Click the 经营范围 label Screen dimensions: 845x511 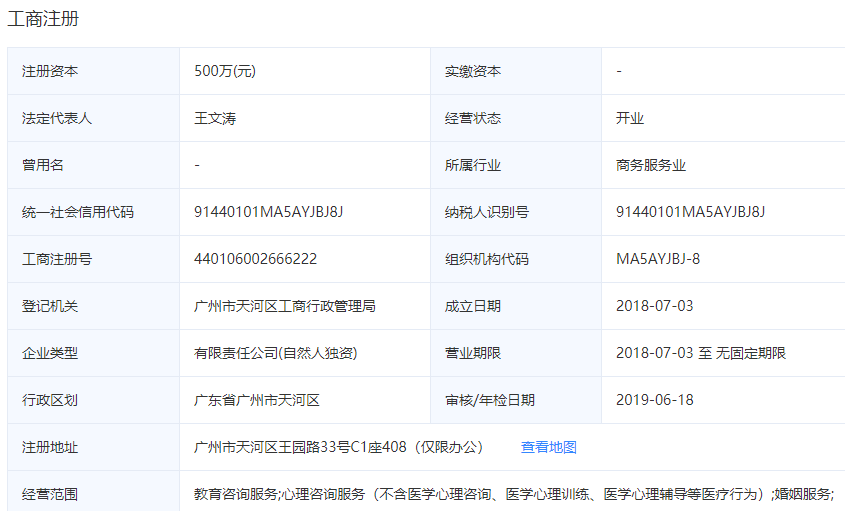click(50, 494)
